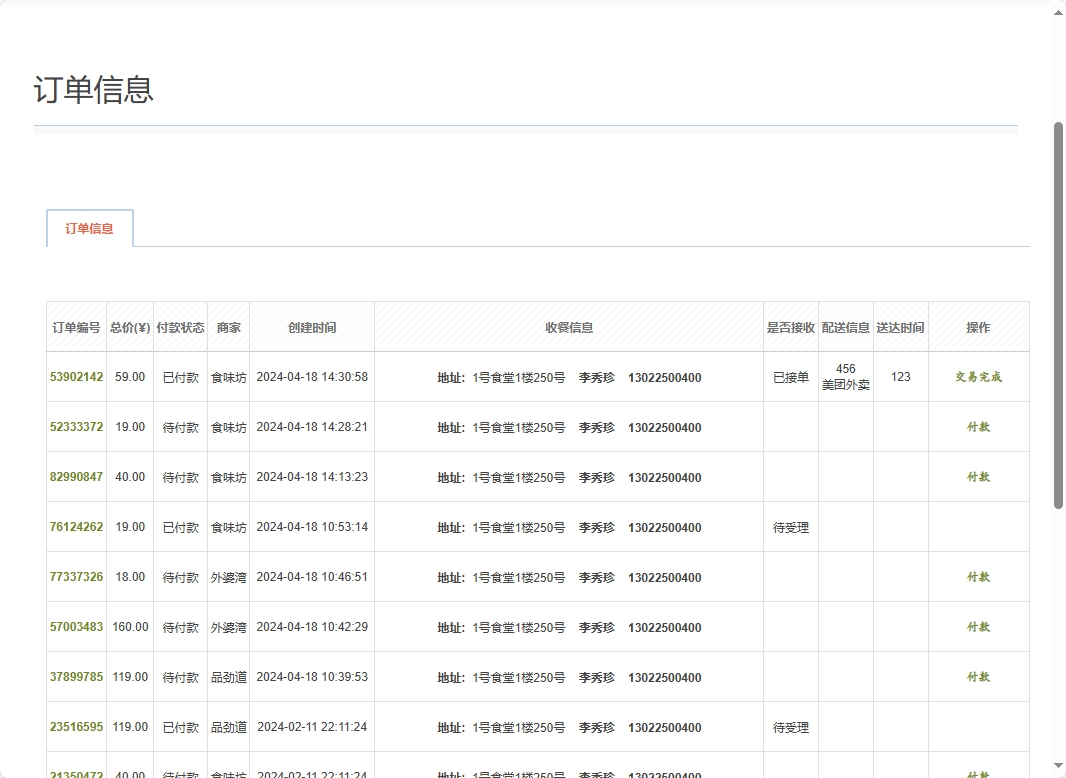This screenshot has height=778, width=1066.
Task: Open order number 23516595
Action: click(x=76, y=727)
